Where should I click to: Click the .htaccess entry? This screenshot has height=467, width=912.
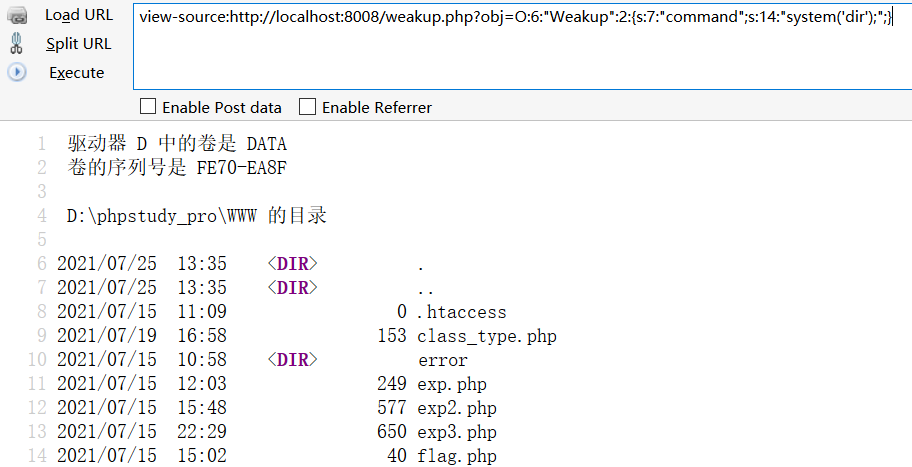(x=462, y=312)
